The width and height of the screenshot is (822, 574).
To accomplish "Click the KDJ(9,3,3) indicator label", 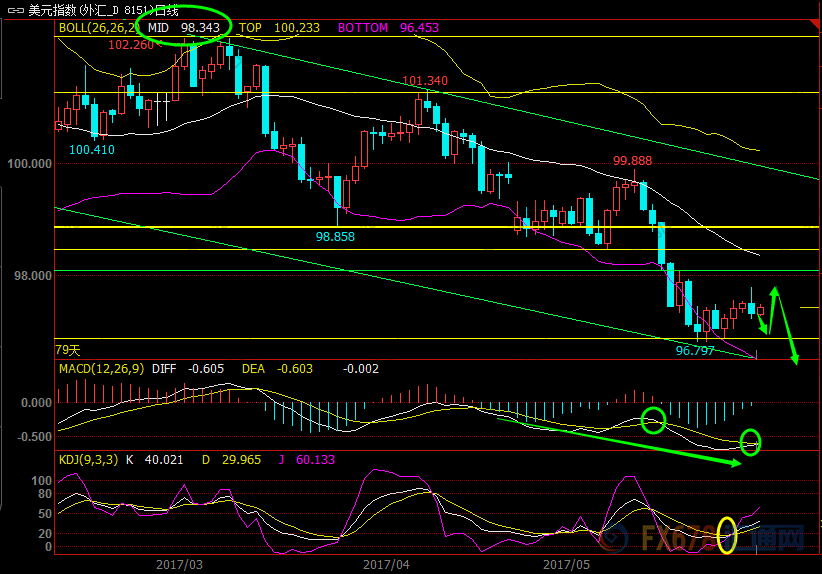I will (x=89, y=460).
